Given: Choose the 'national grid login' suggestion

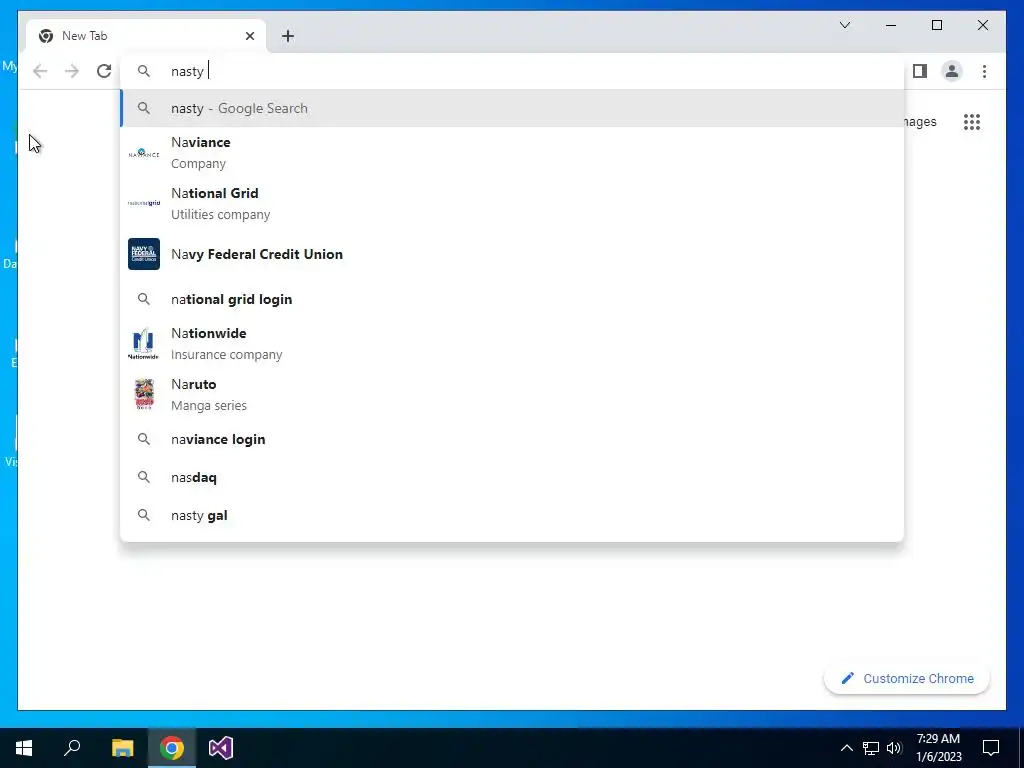Looking at the screenshot, I should click(513, 299).
